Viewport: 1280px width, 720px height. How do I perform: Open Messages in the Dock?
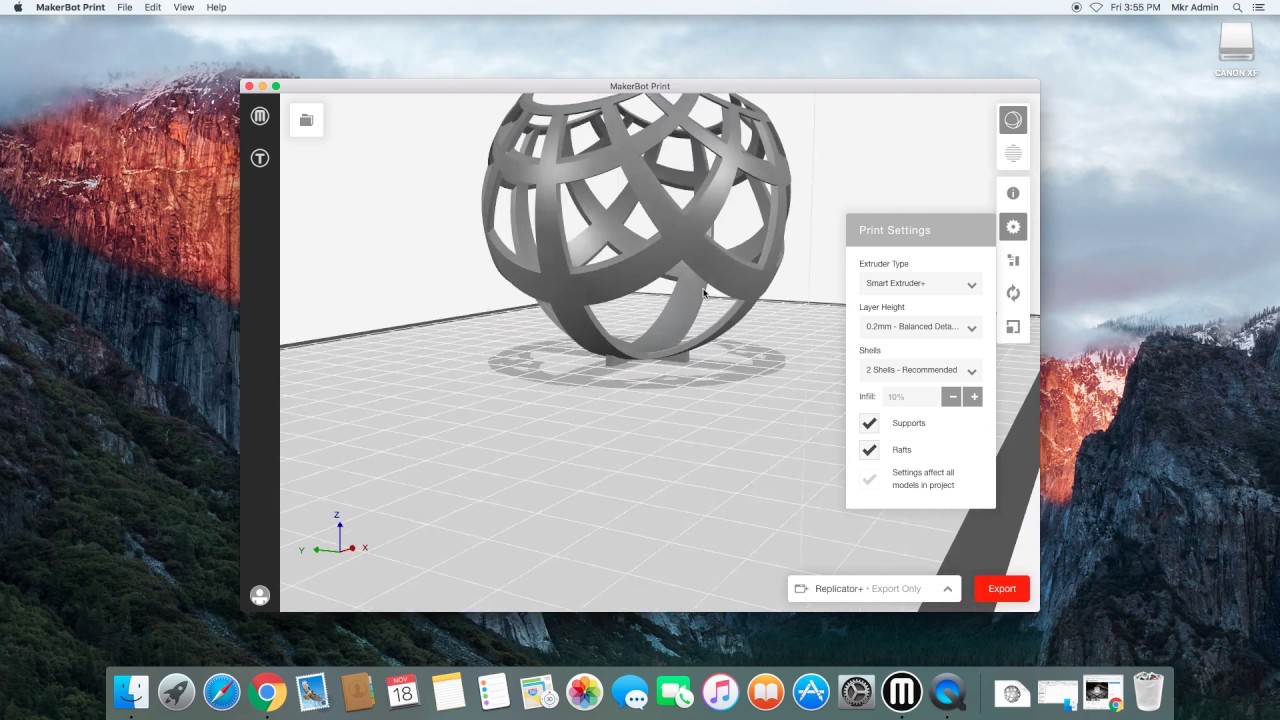(629, 692)
